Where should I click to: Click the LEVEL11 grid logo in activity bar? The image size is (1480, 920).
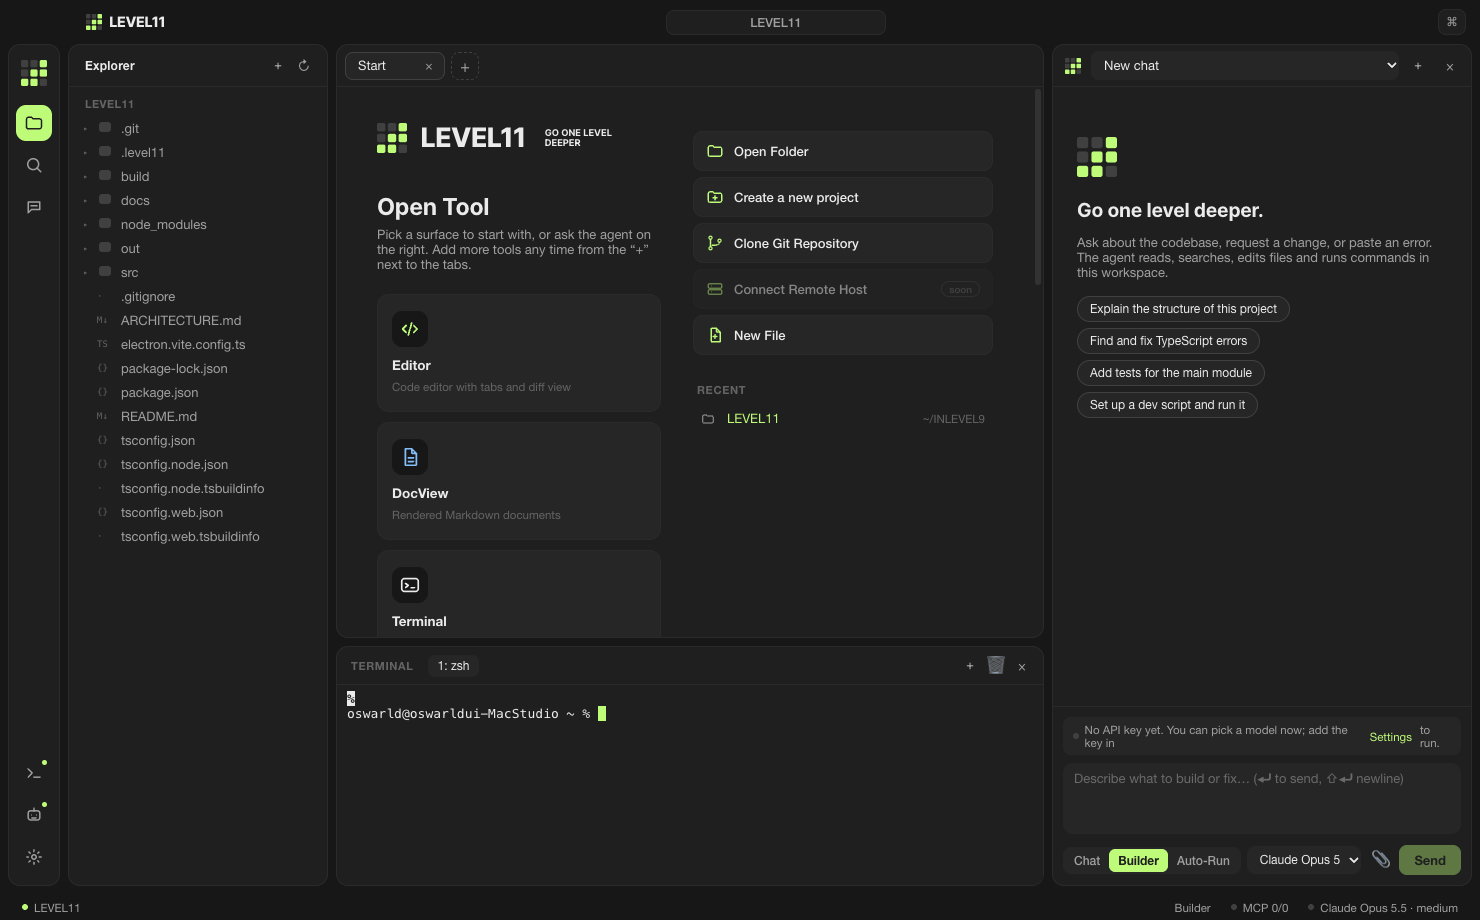(x=34, y=73)
